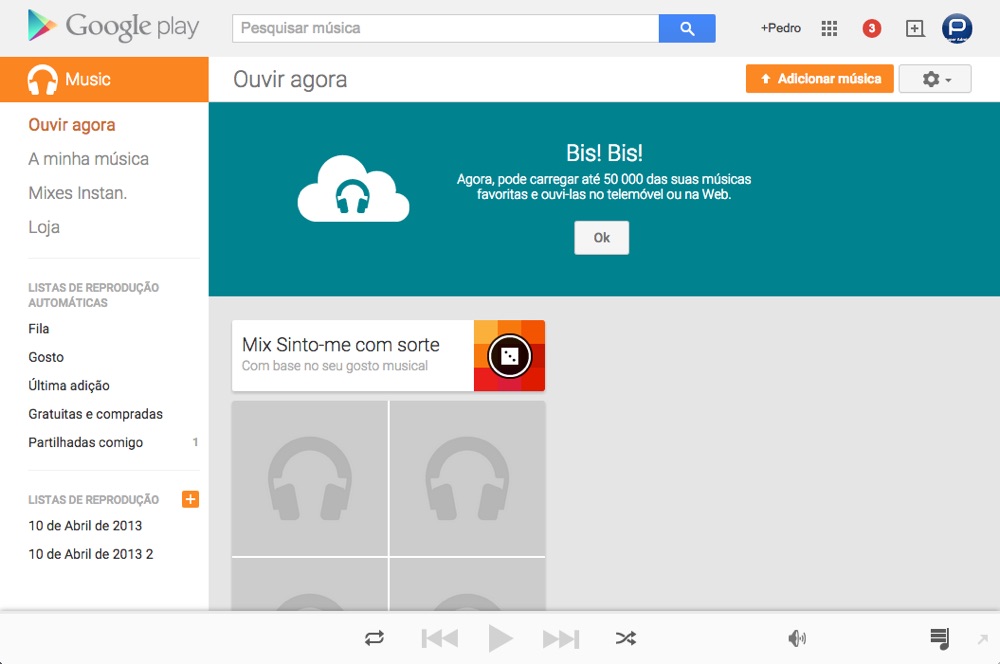Add a new playlist with the plus icon
This screenshot has width=1000, height=664.
pyautogui.click(x=190, y=499)
